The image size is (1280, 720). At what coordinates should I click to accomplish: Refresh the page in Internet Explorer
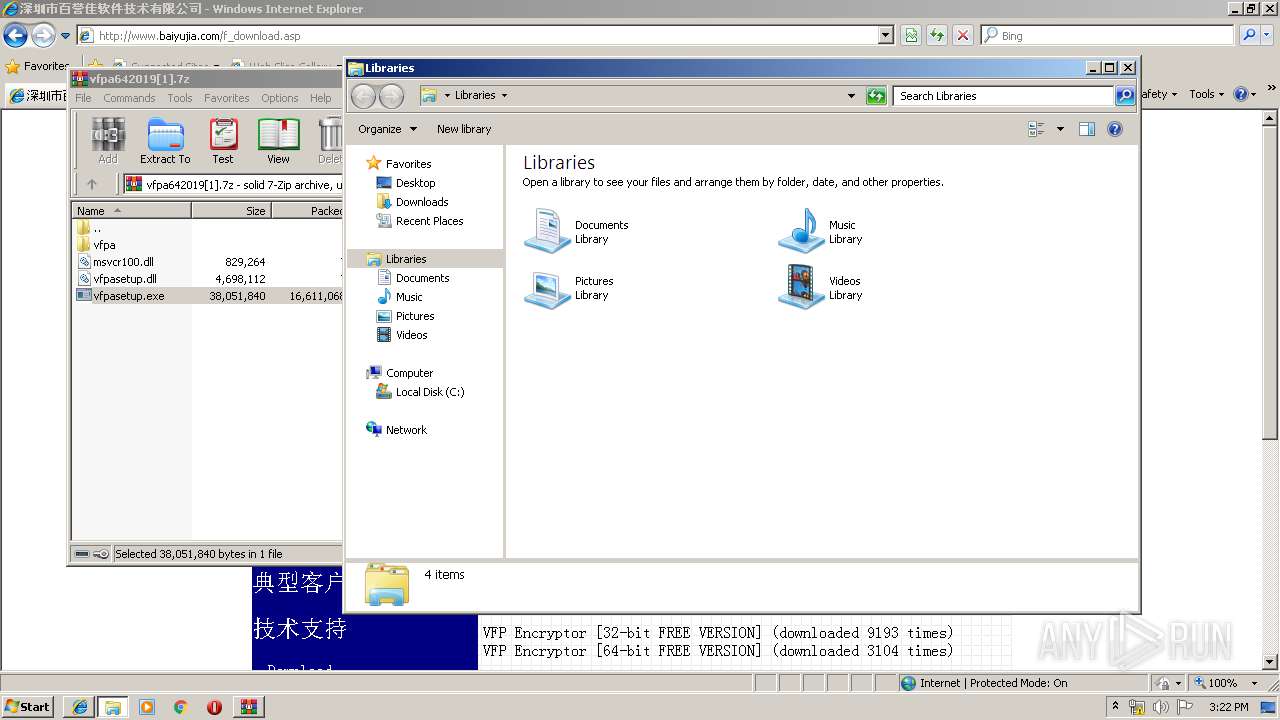(936, 36)
